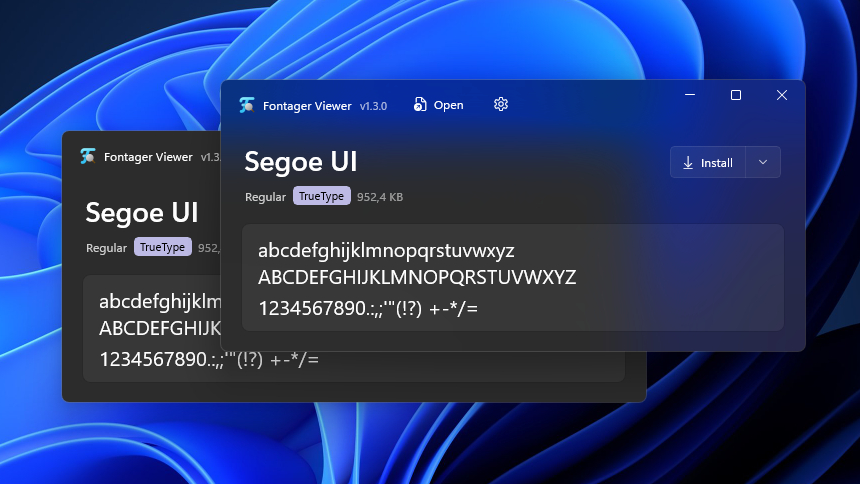The height and width of the screenshot is (484, 860).
Task: Minimize the front Fontager Viewer window
Action: 690,95
